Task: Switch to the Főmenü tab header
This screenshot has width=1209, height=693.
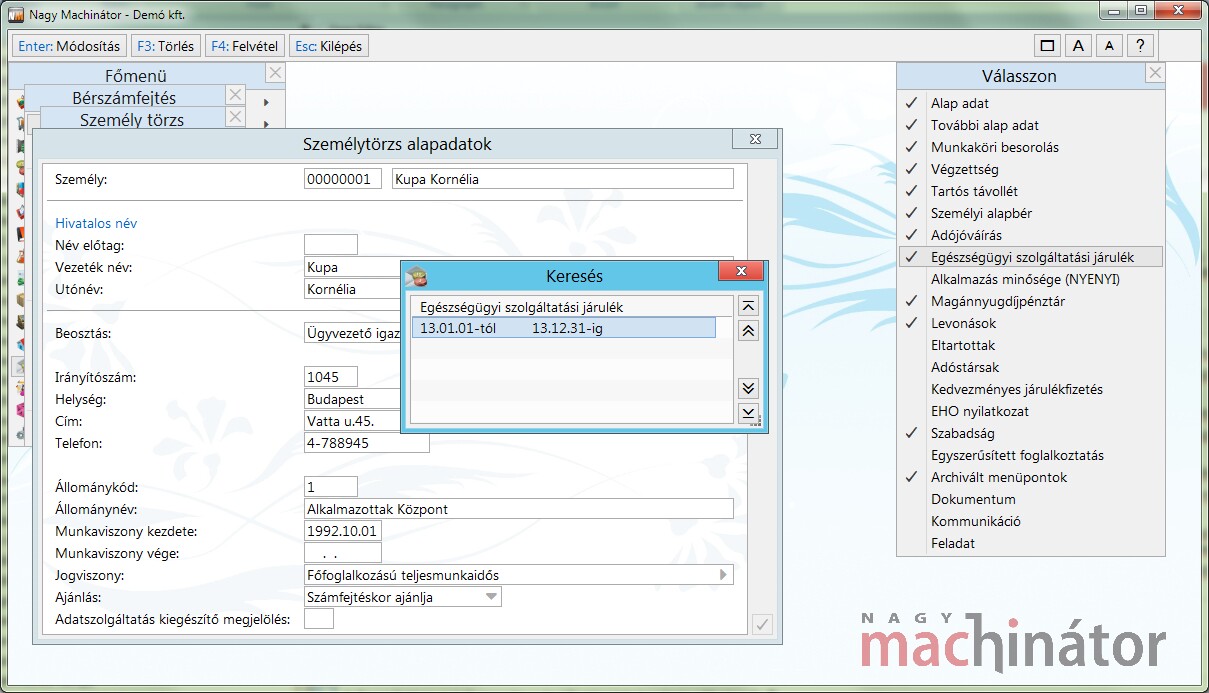Action: [x=136, y=75]
